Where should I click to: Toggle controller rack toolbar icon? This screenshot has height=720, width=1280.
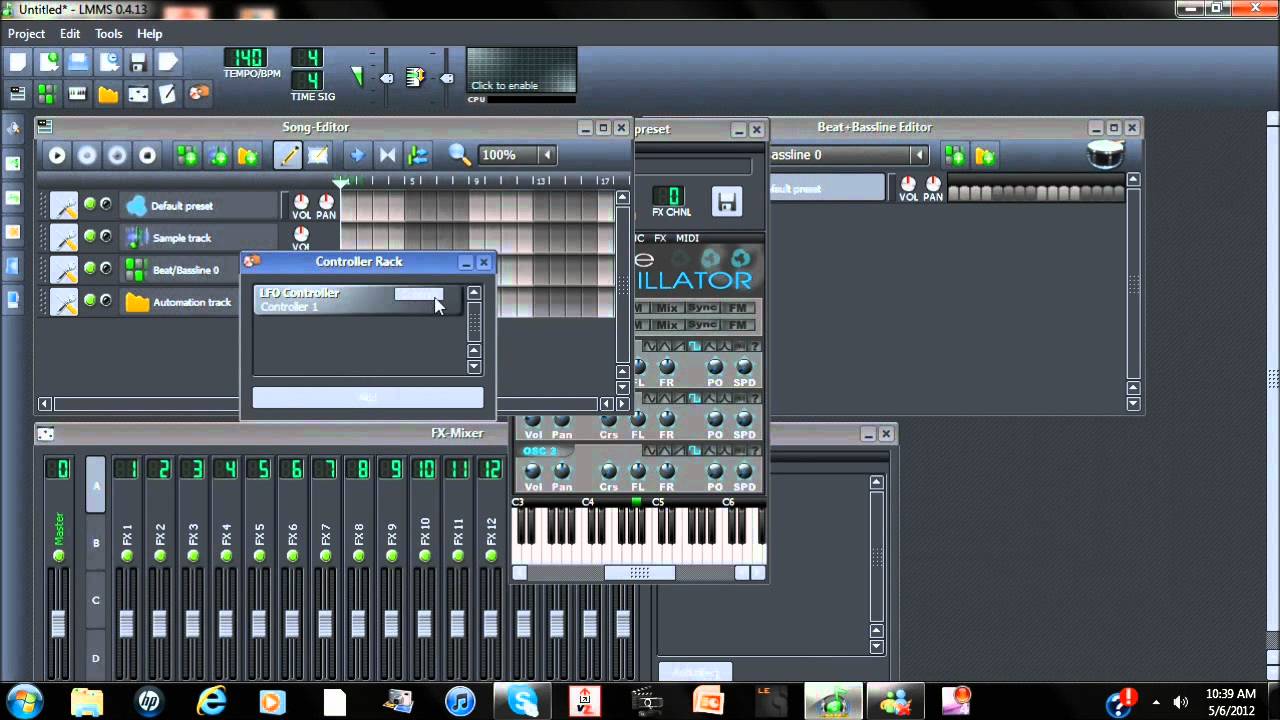click(198, 94)
